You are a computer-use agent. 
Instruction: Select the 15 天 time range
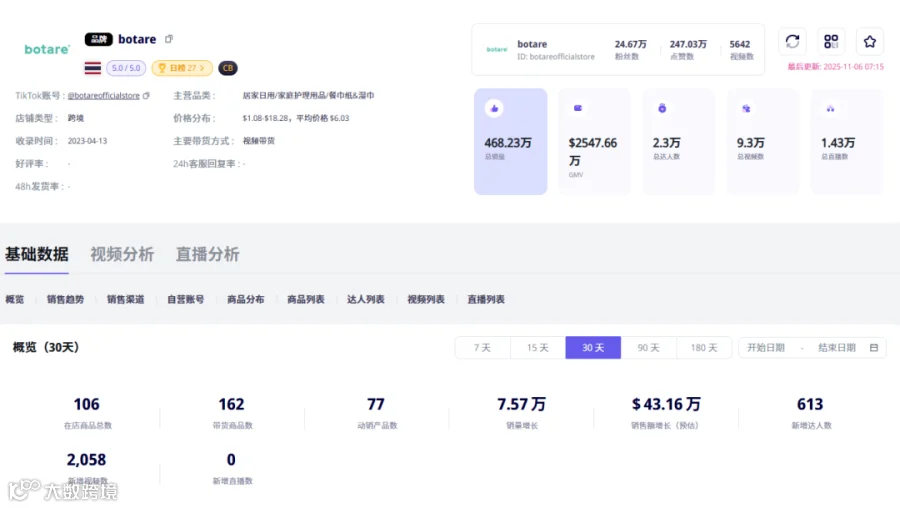(537, 347)
